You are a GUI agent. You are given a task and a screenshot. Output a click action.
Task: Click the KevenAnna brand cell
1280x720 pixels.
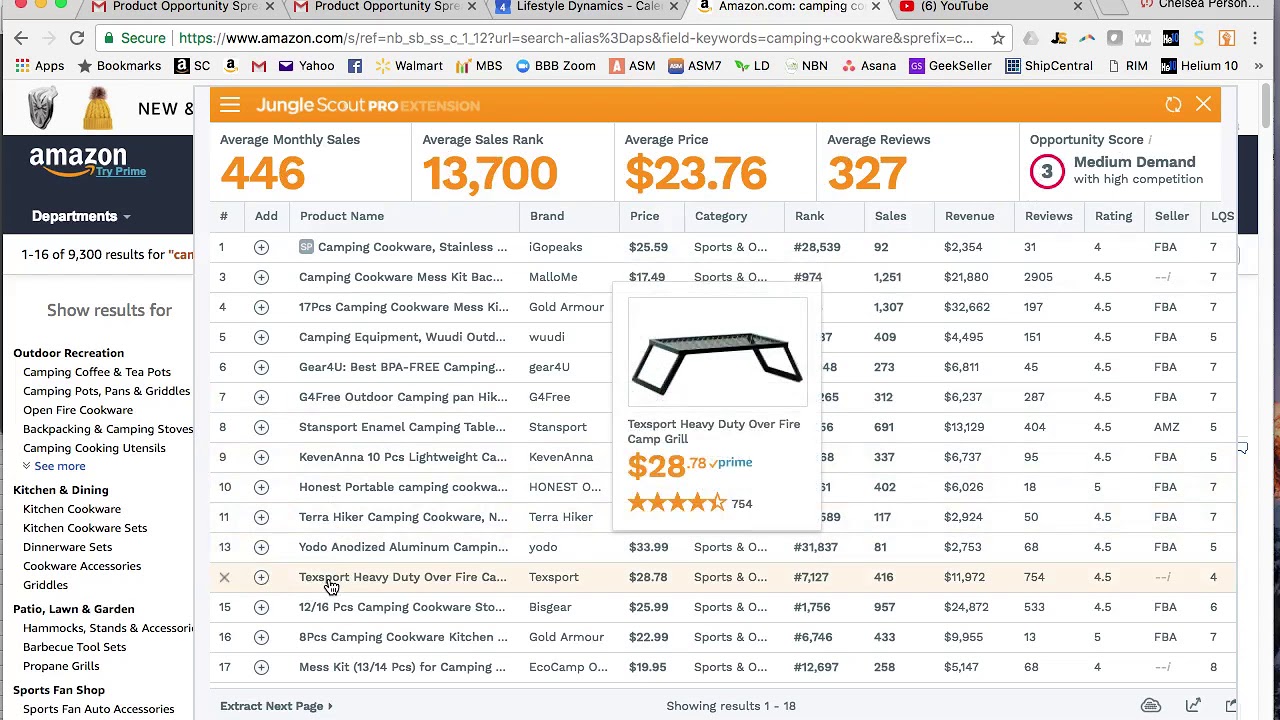point(560,457)
